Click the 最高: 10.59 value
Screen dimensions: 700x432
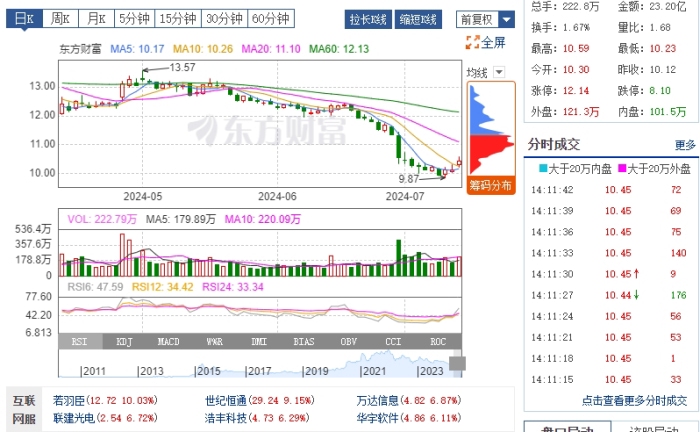point(576,48)
